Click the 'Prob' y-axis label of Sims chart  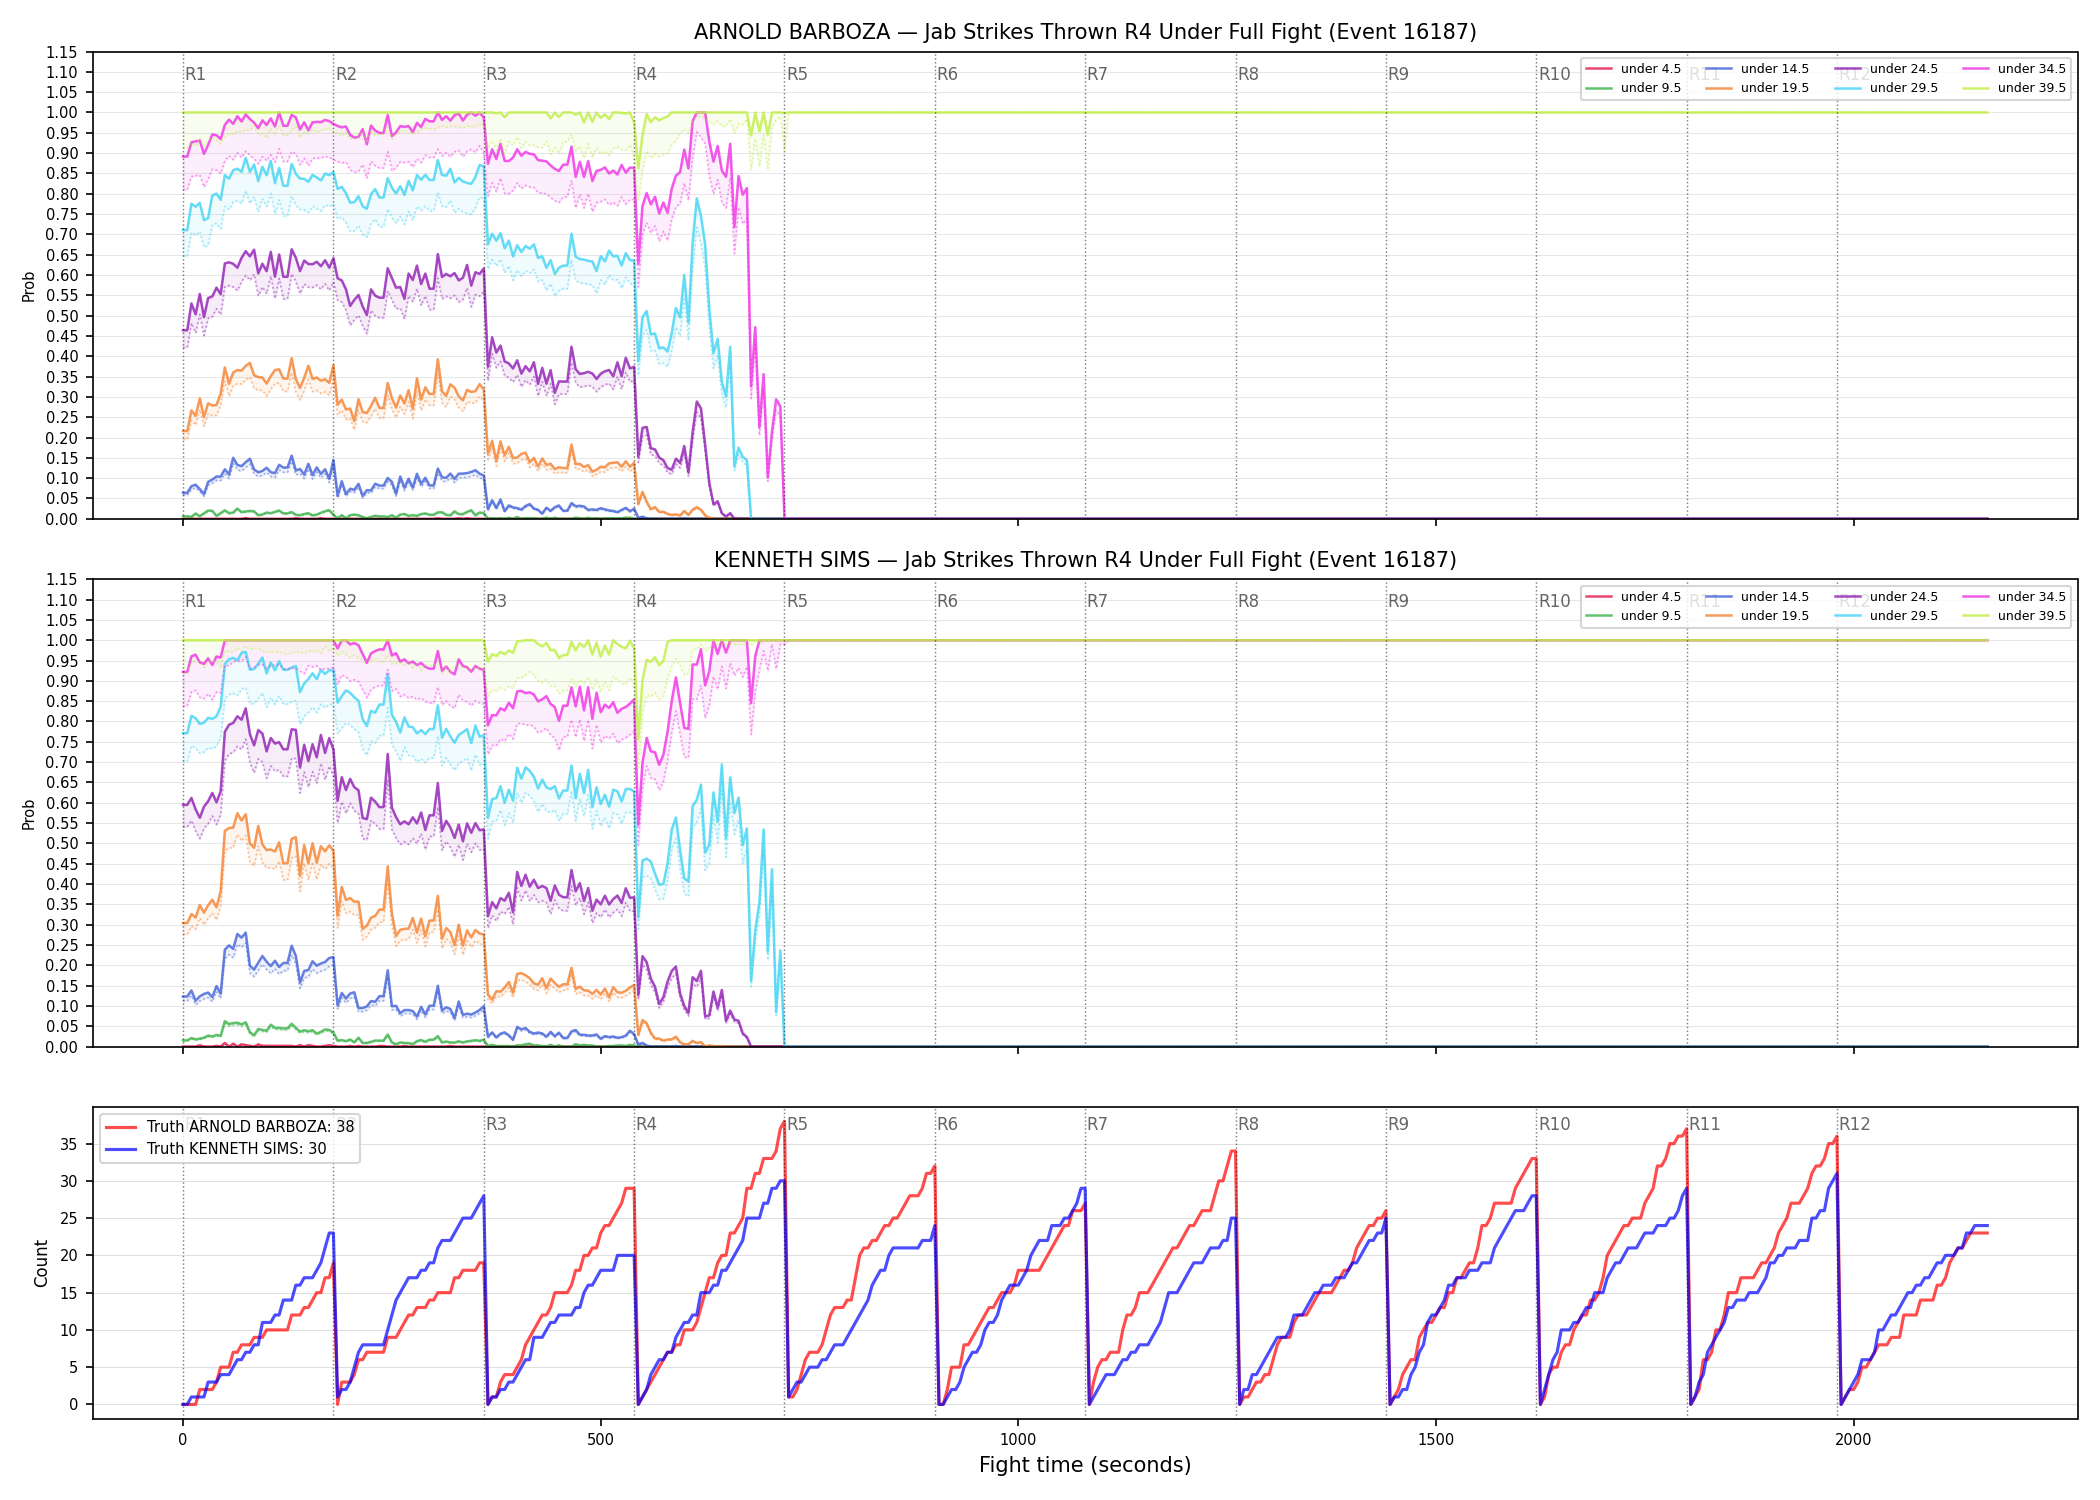click(x=29, y=814)
